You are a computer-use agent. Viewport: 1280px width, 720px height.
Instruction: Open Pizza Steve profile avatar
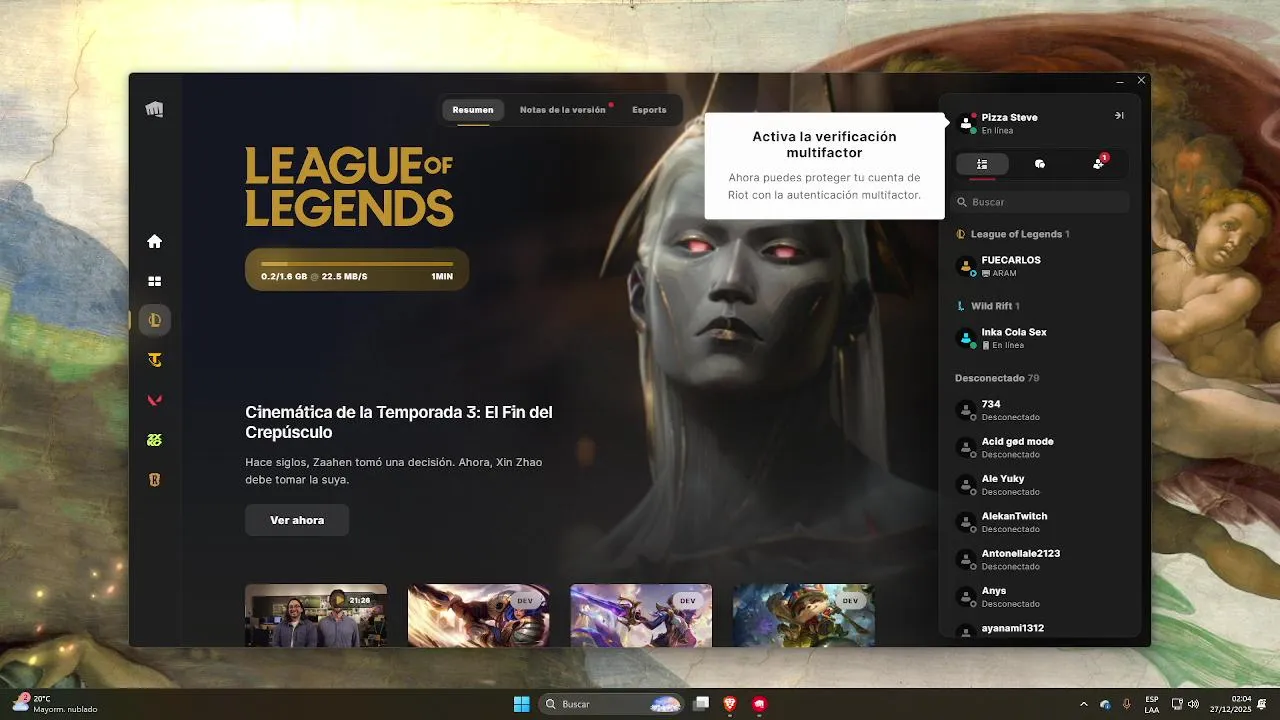tap(966, 123)
